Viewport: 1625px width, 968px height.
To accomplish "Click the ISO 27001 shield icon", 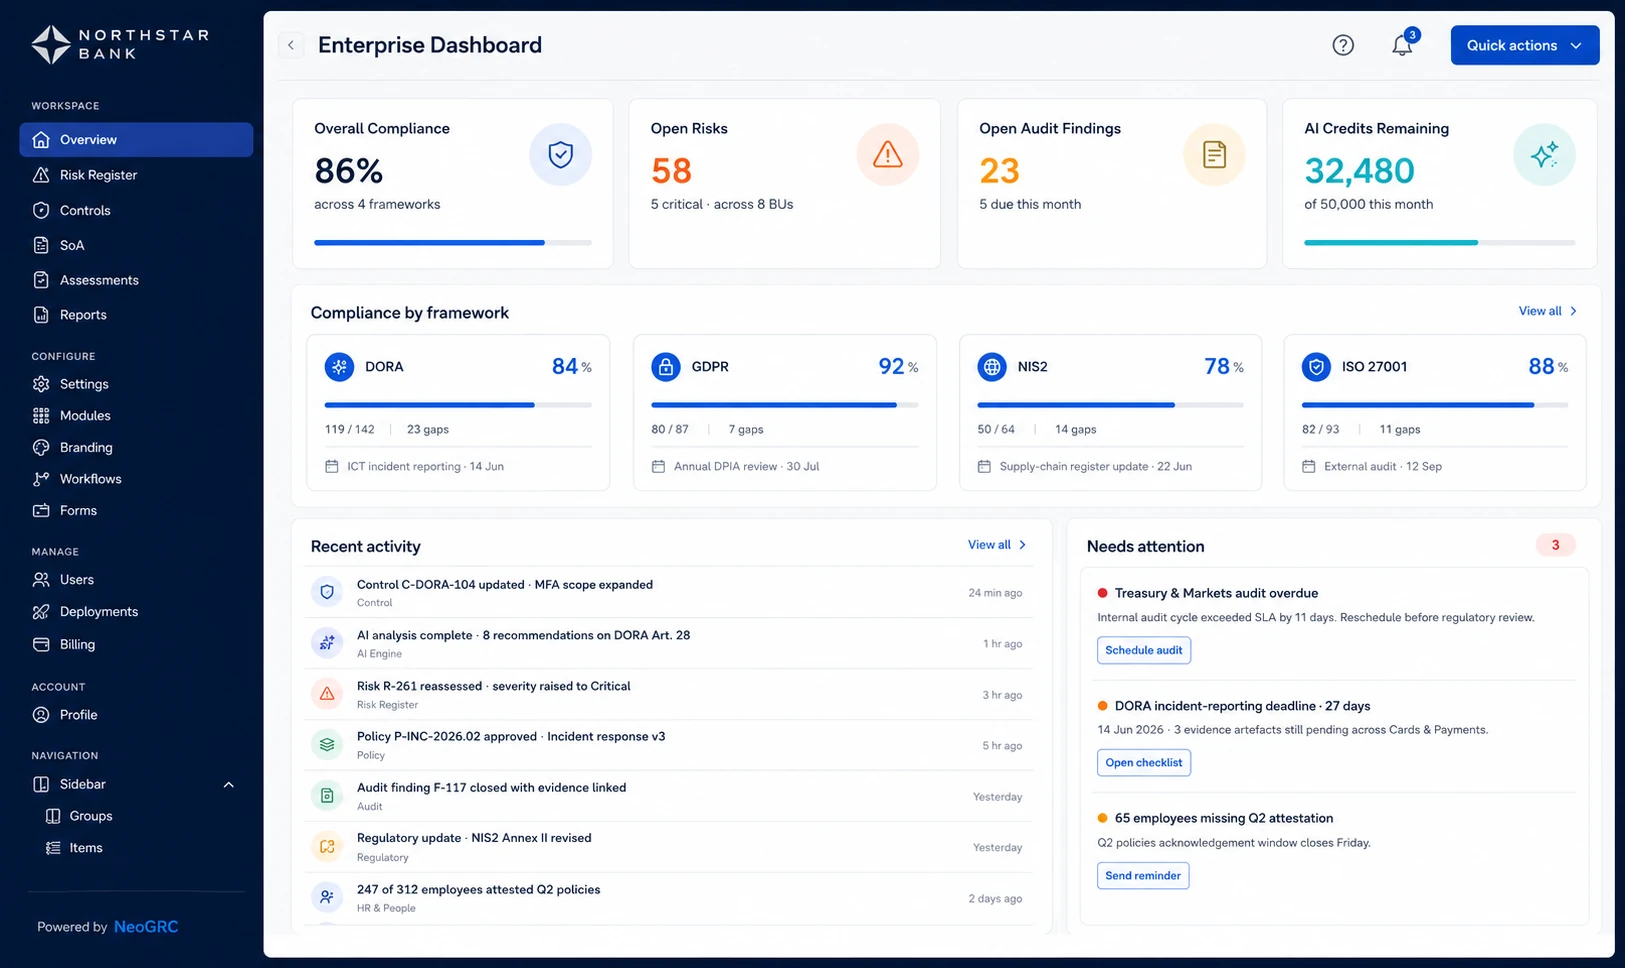I will 1316,367.
